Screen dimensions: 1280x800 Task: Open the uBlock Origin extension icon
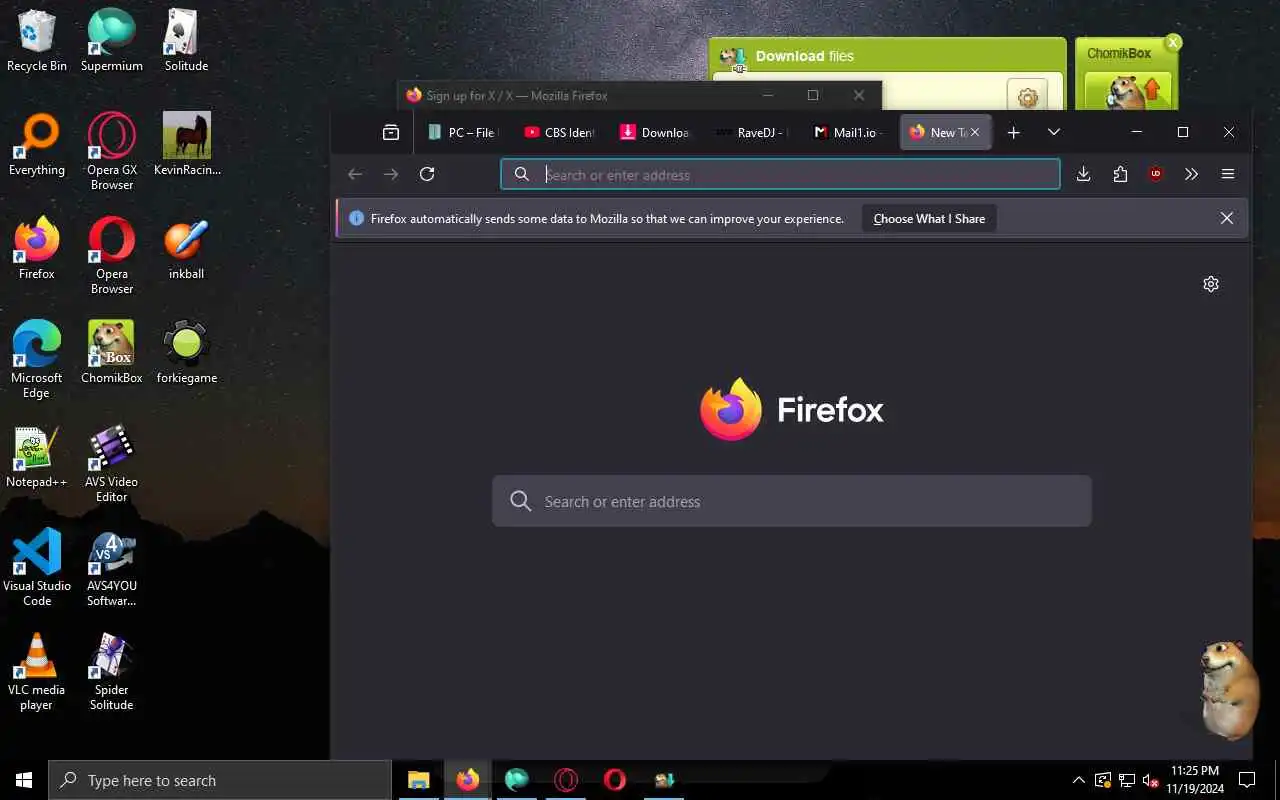tap(1156, 174)
